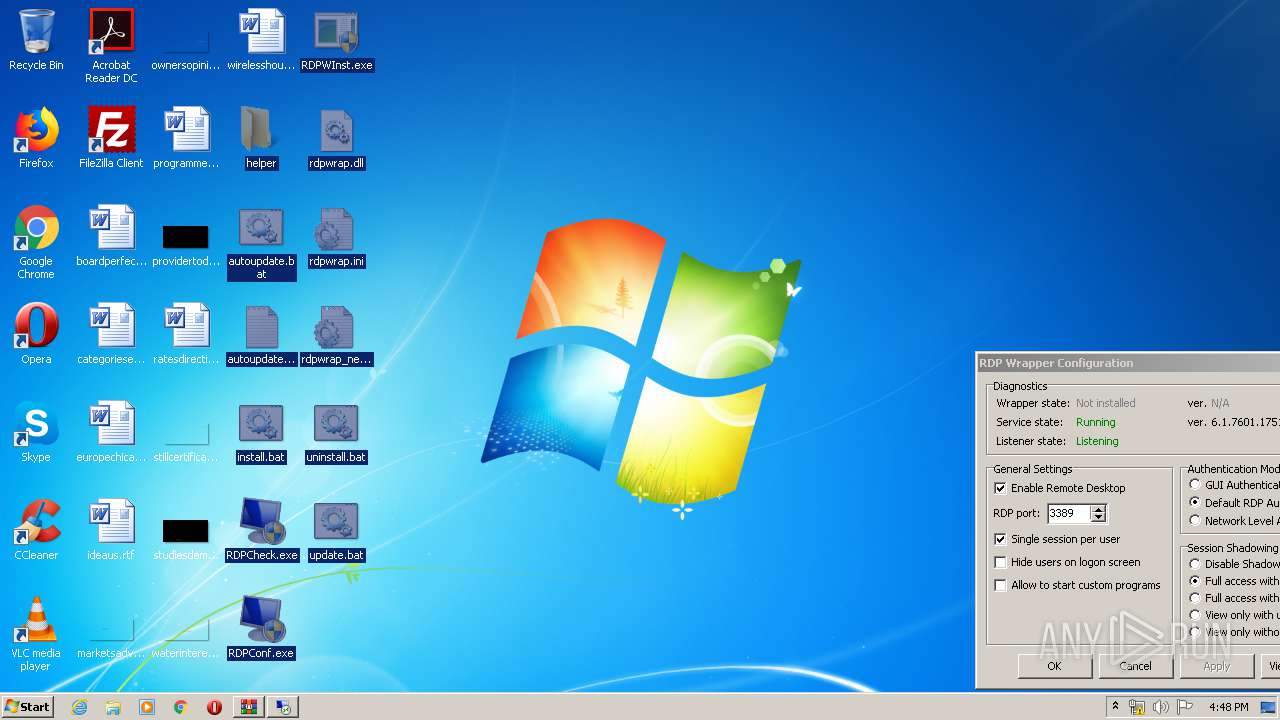Screen dimensions: 1280x720
Task: Select the ratesdirecti... Word document
Action: pos(186,334)
